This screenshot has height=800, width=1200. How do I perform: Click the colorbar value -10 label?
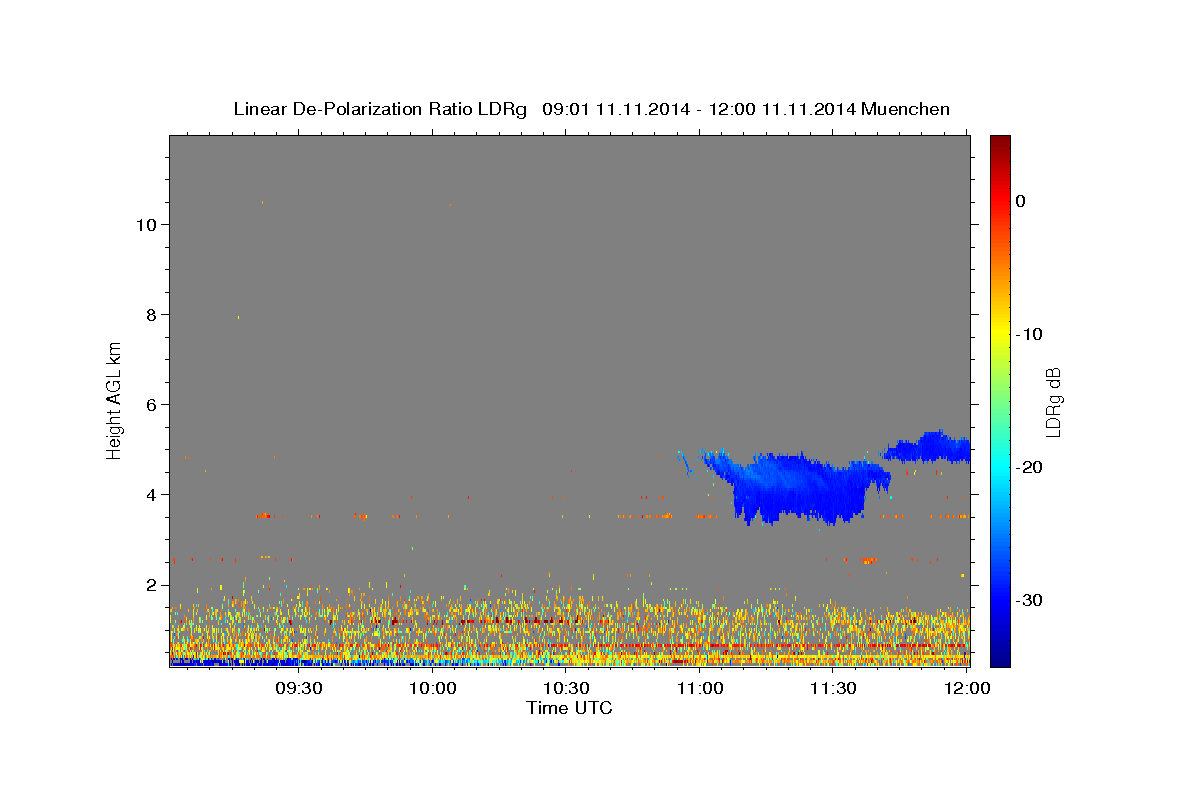pos(1030,334)
